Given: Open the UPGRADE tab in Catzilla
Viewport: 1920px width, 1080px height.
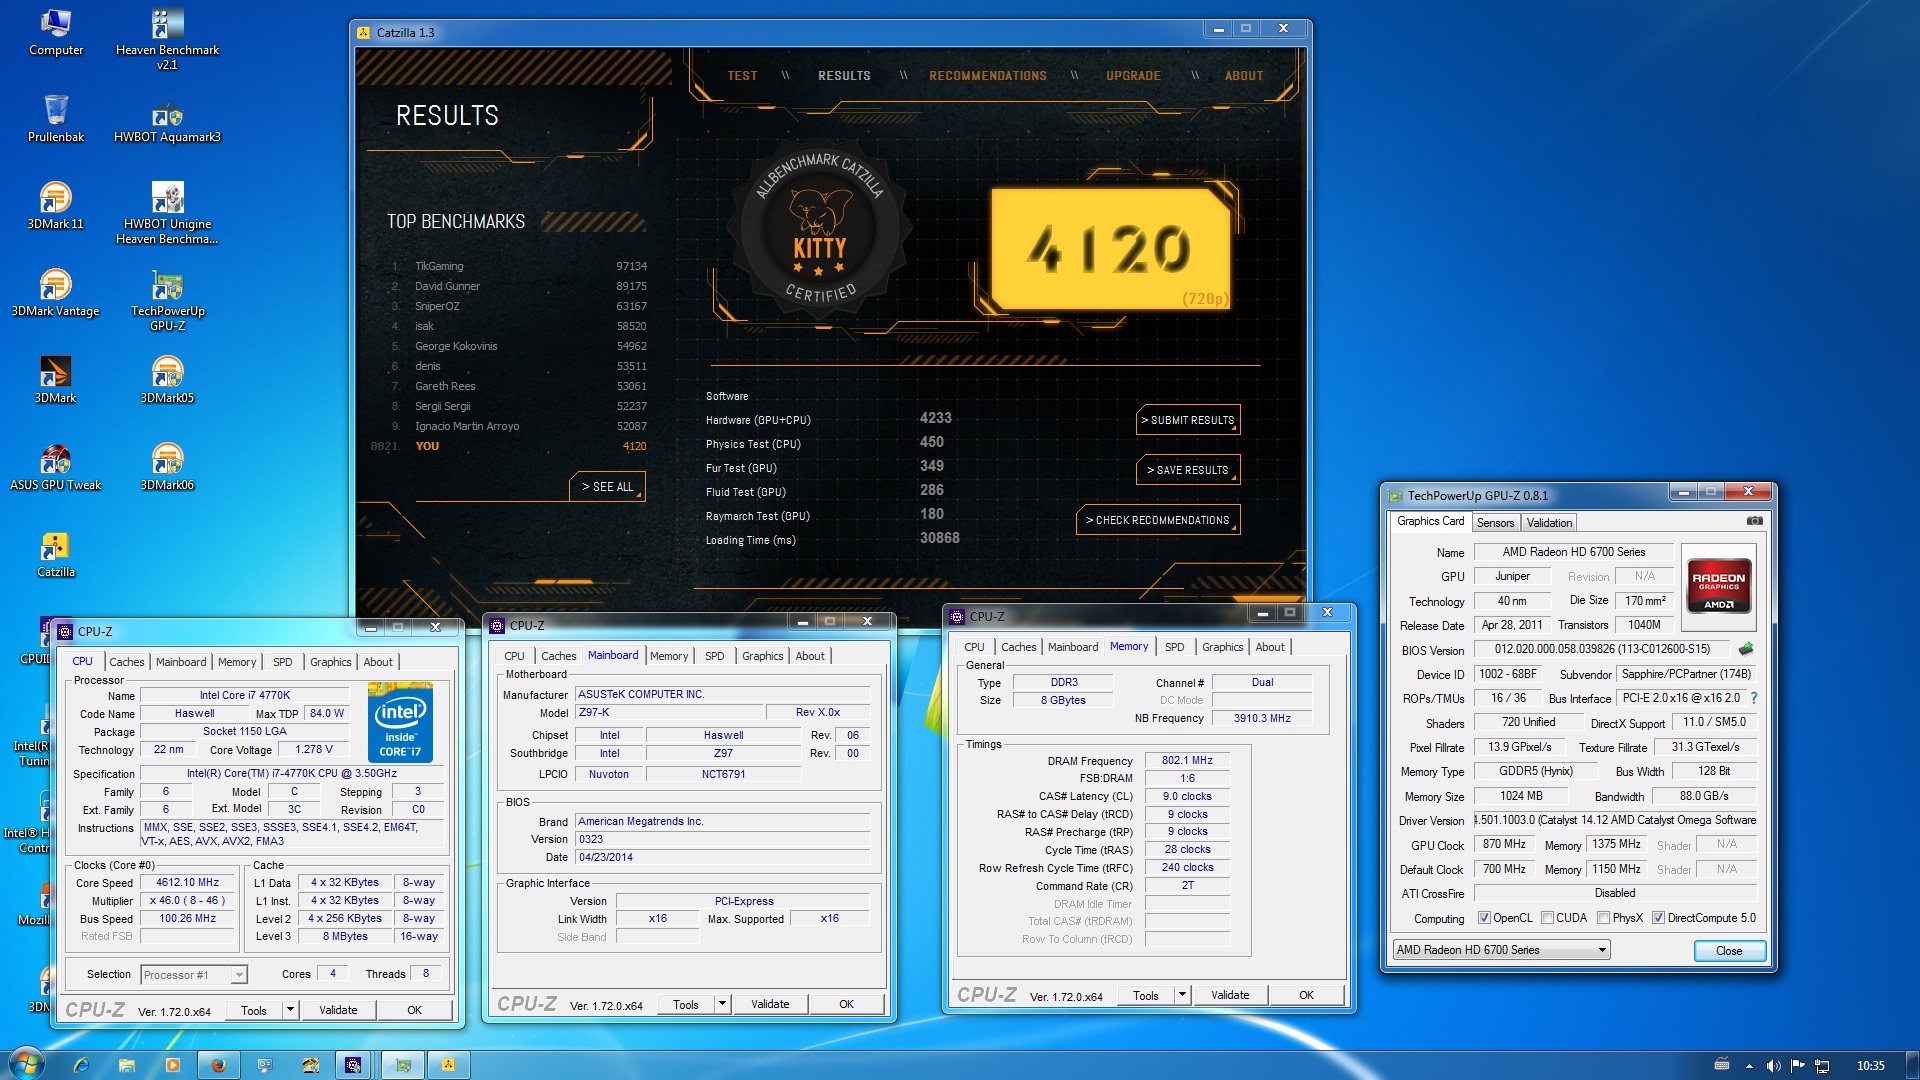Looking at the screenshot, I should pos(1133,76).
